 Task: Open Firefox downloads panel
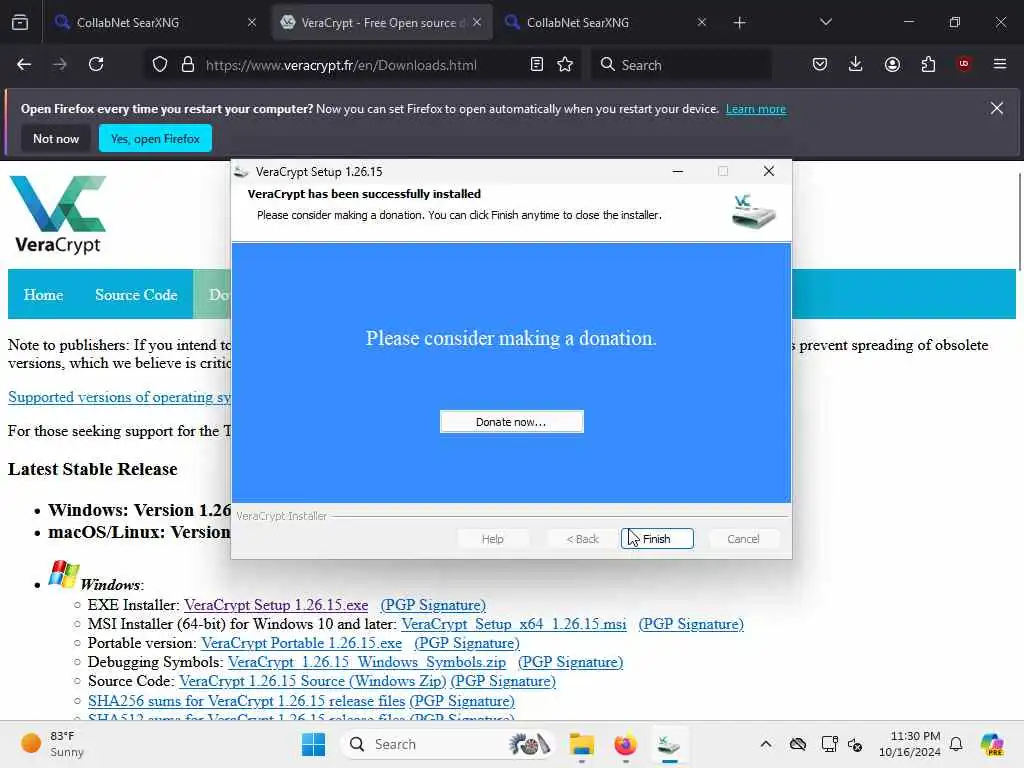(x=856, y=65)
